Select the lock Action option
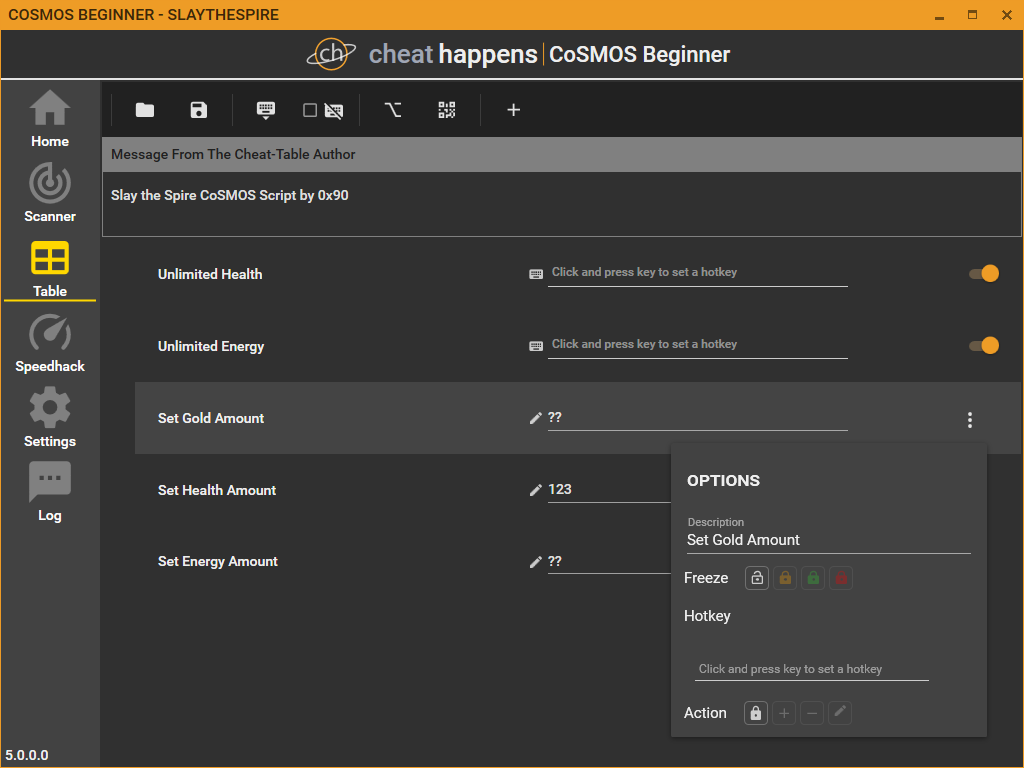This screenshot has height=768, width=1024. [x=756, y=713]
